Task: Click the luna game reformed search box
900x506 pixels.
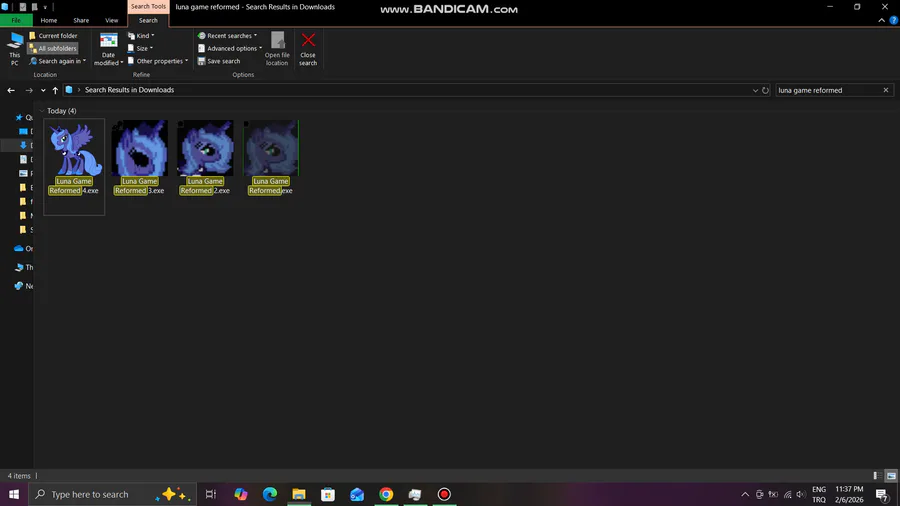Action: click(828, 90)
